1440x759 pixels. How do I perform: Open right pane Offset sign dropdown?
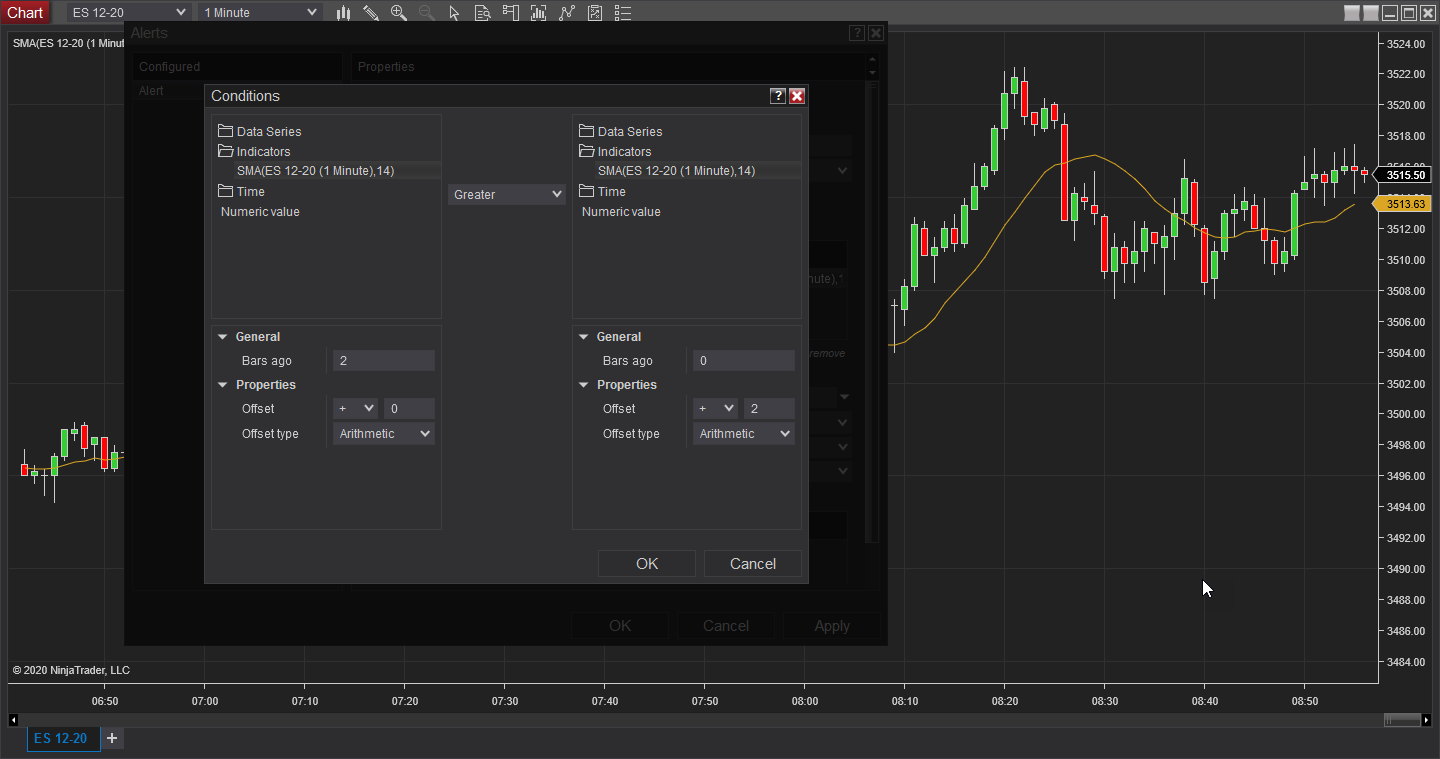coord(715,408)
